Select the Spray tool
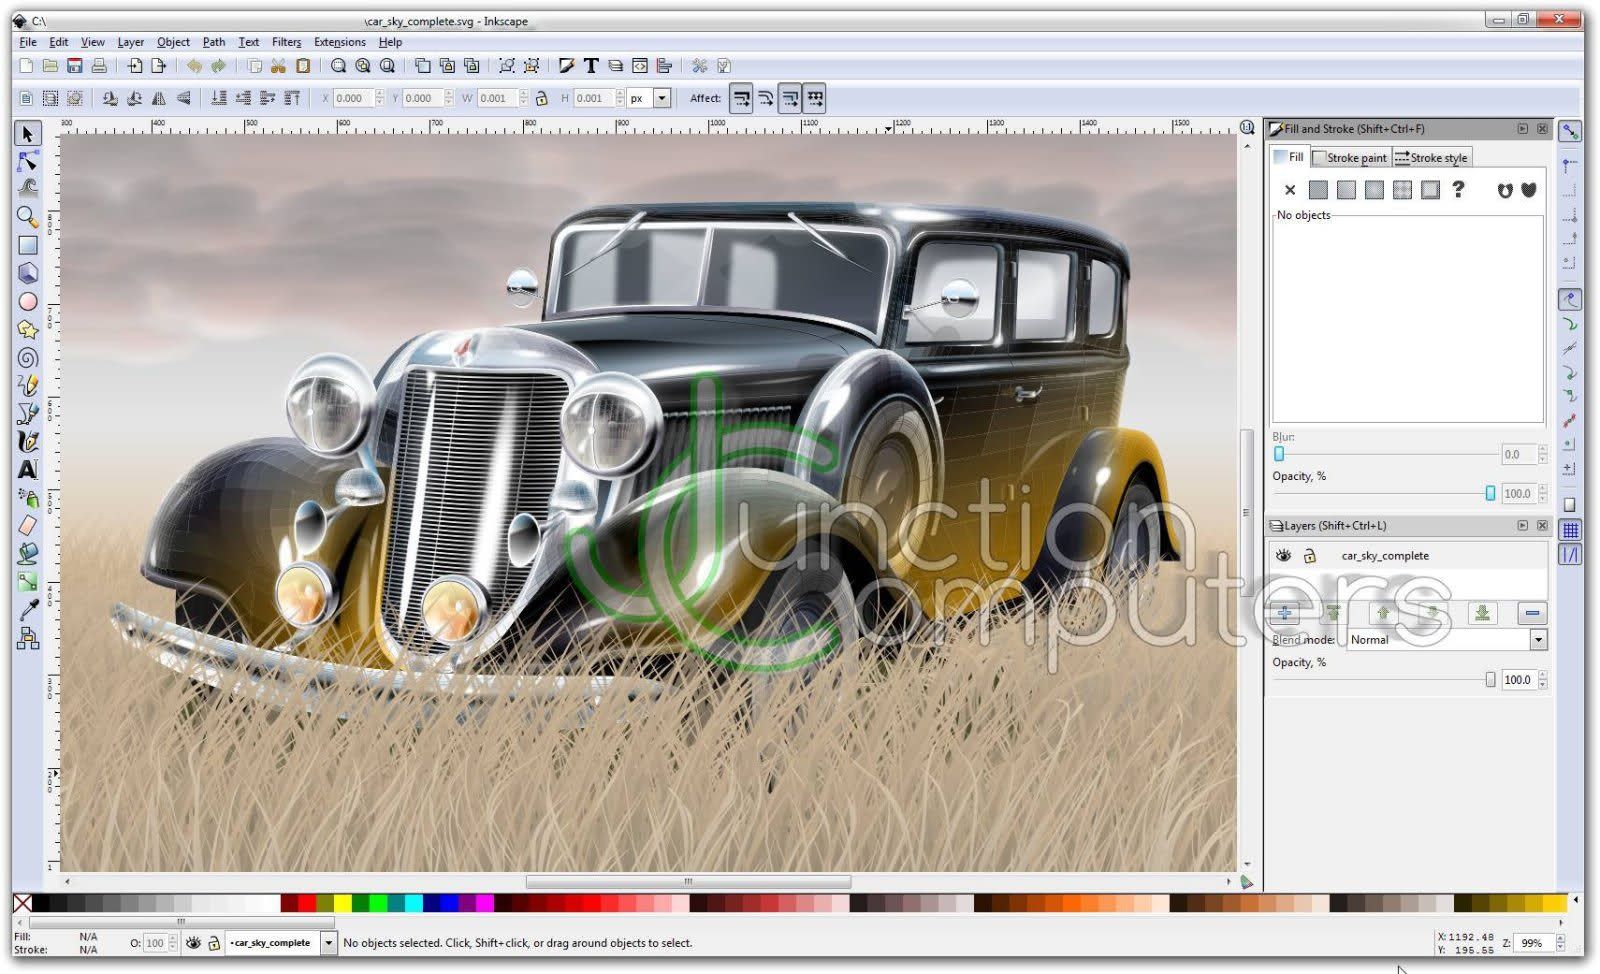 click(27, 497)
